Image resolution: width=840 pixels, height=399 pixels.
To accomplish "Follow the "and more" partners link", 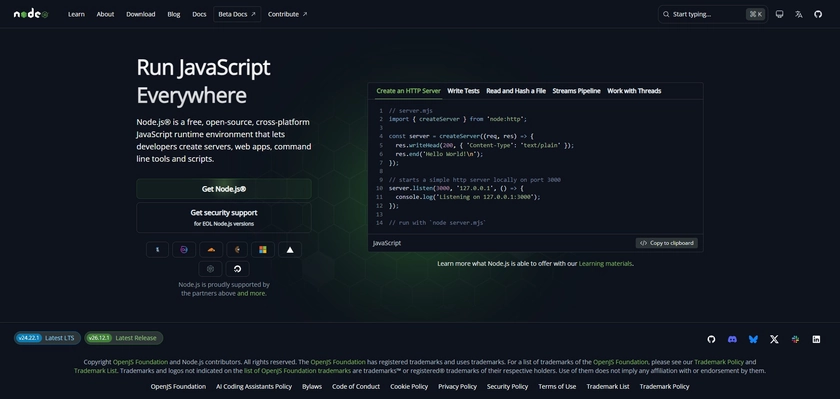I will pos(251,293).
